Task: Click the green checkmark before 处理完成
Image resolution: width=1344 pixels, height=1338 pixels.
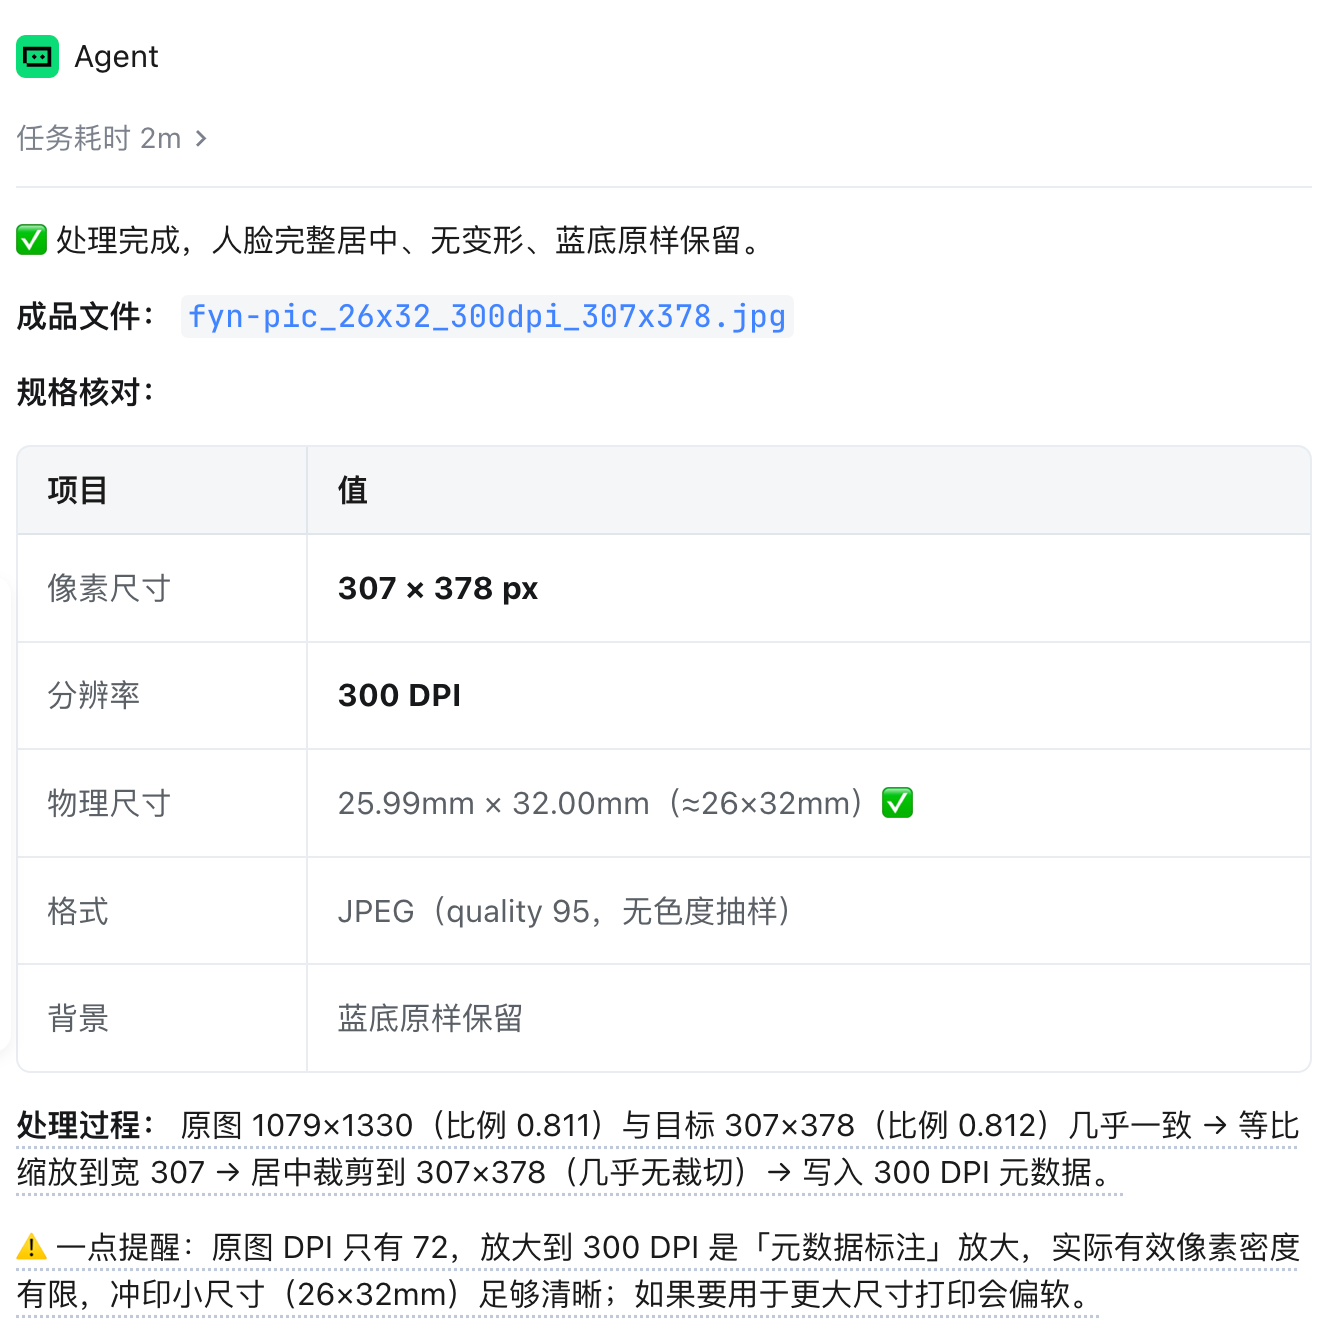Action: (x=32, y=240)
